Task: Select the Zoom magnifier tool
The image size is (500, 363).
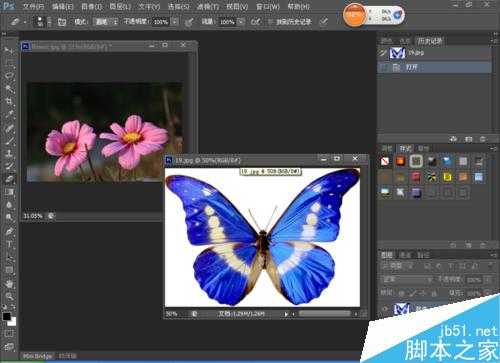Action: tap(9, 296)
